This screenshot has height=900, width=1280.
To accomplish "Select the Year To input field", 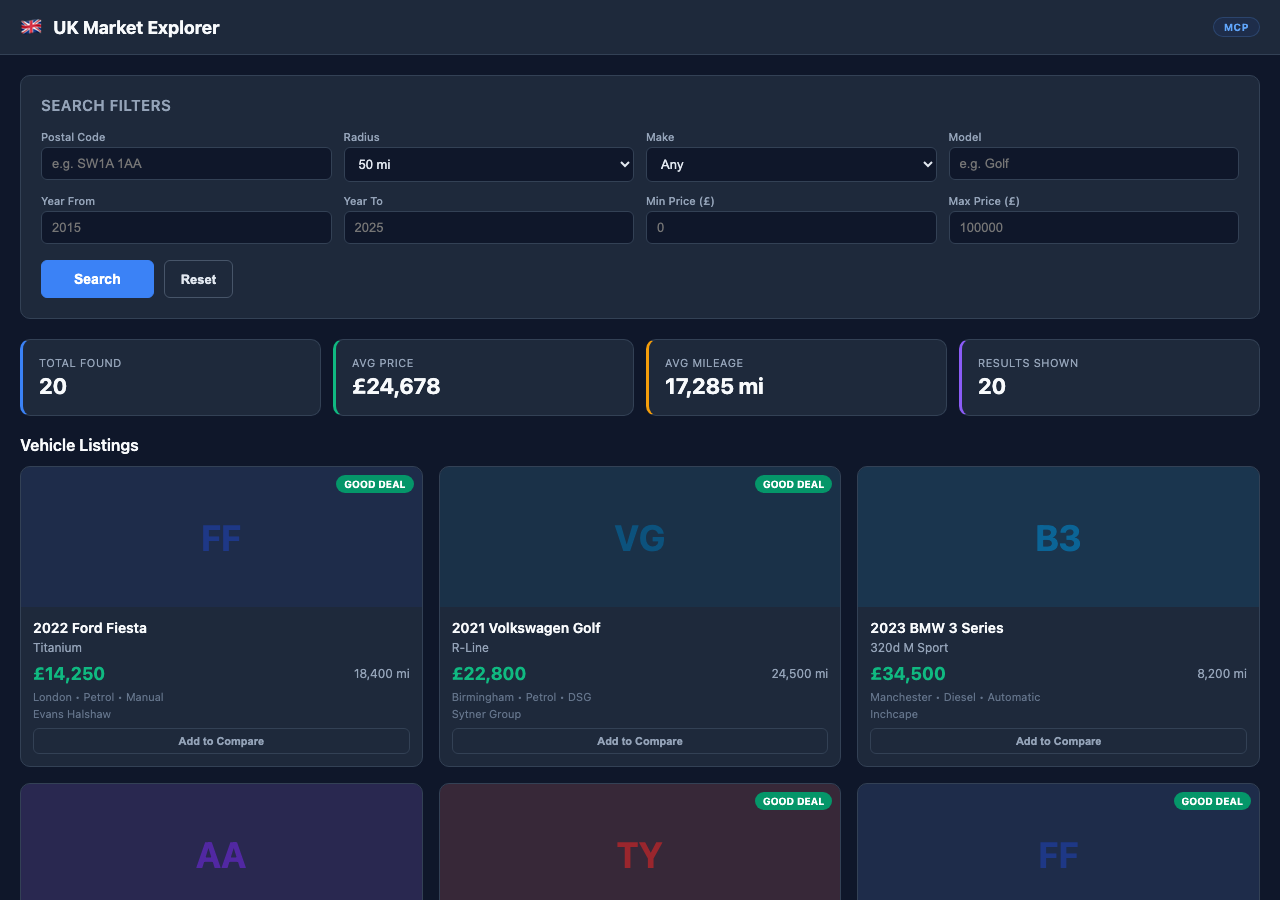I will [488, 227].
